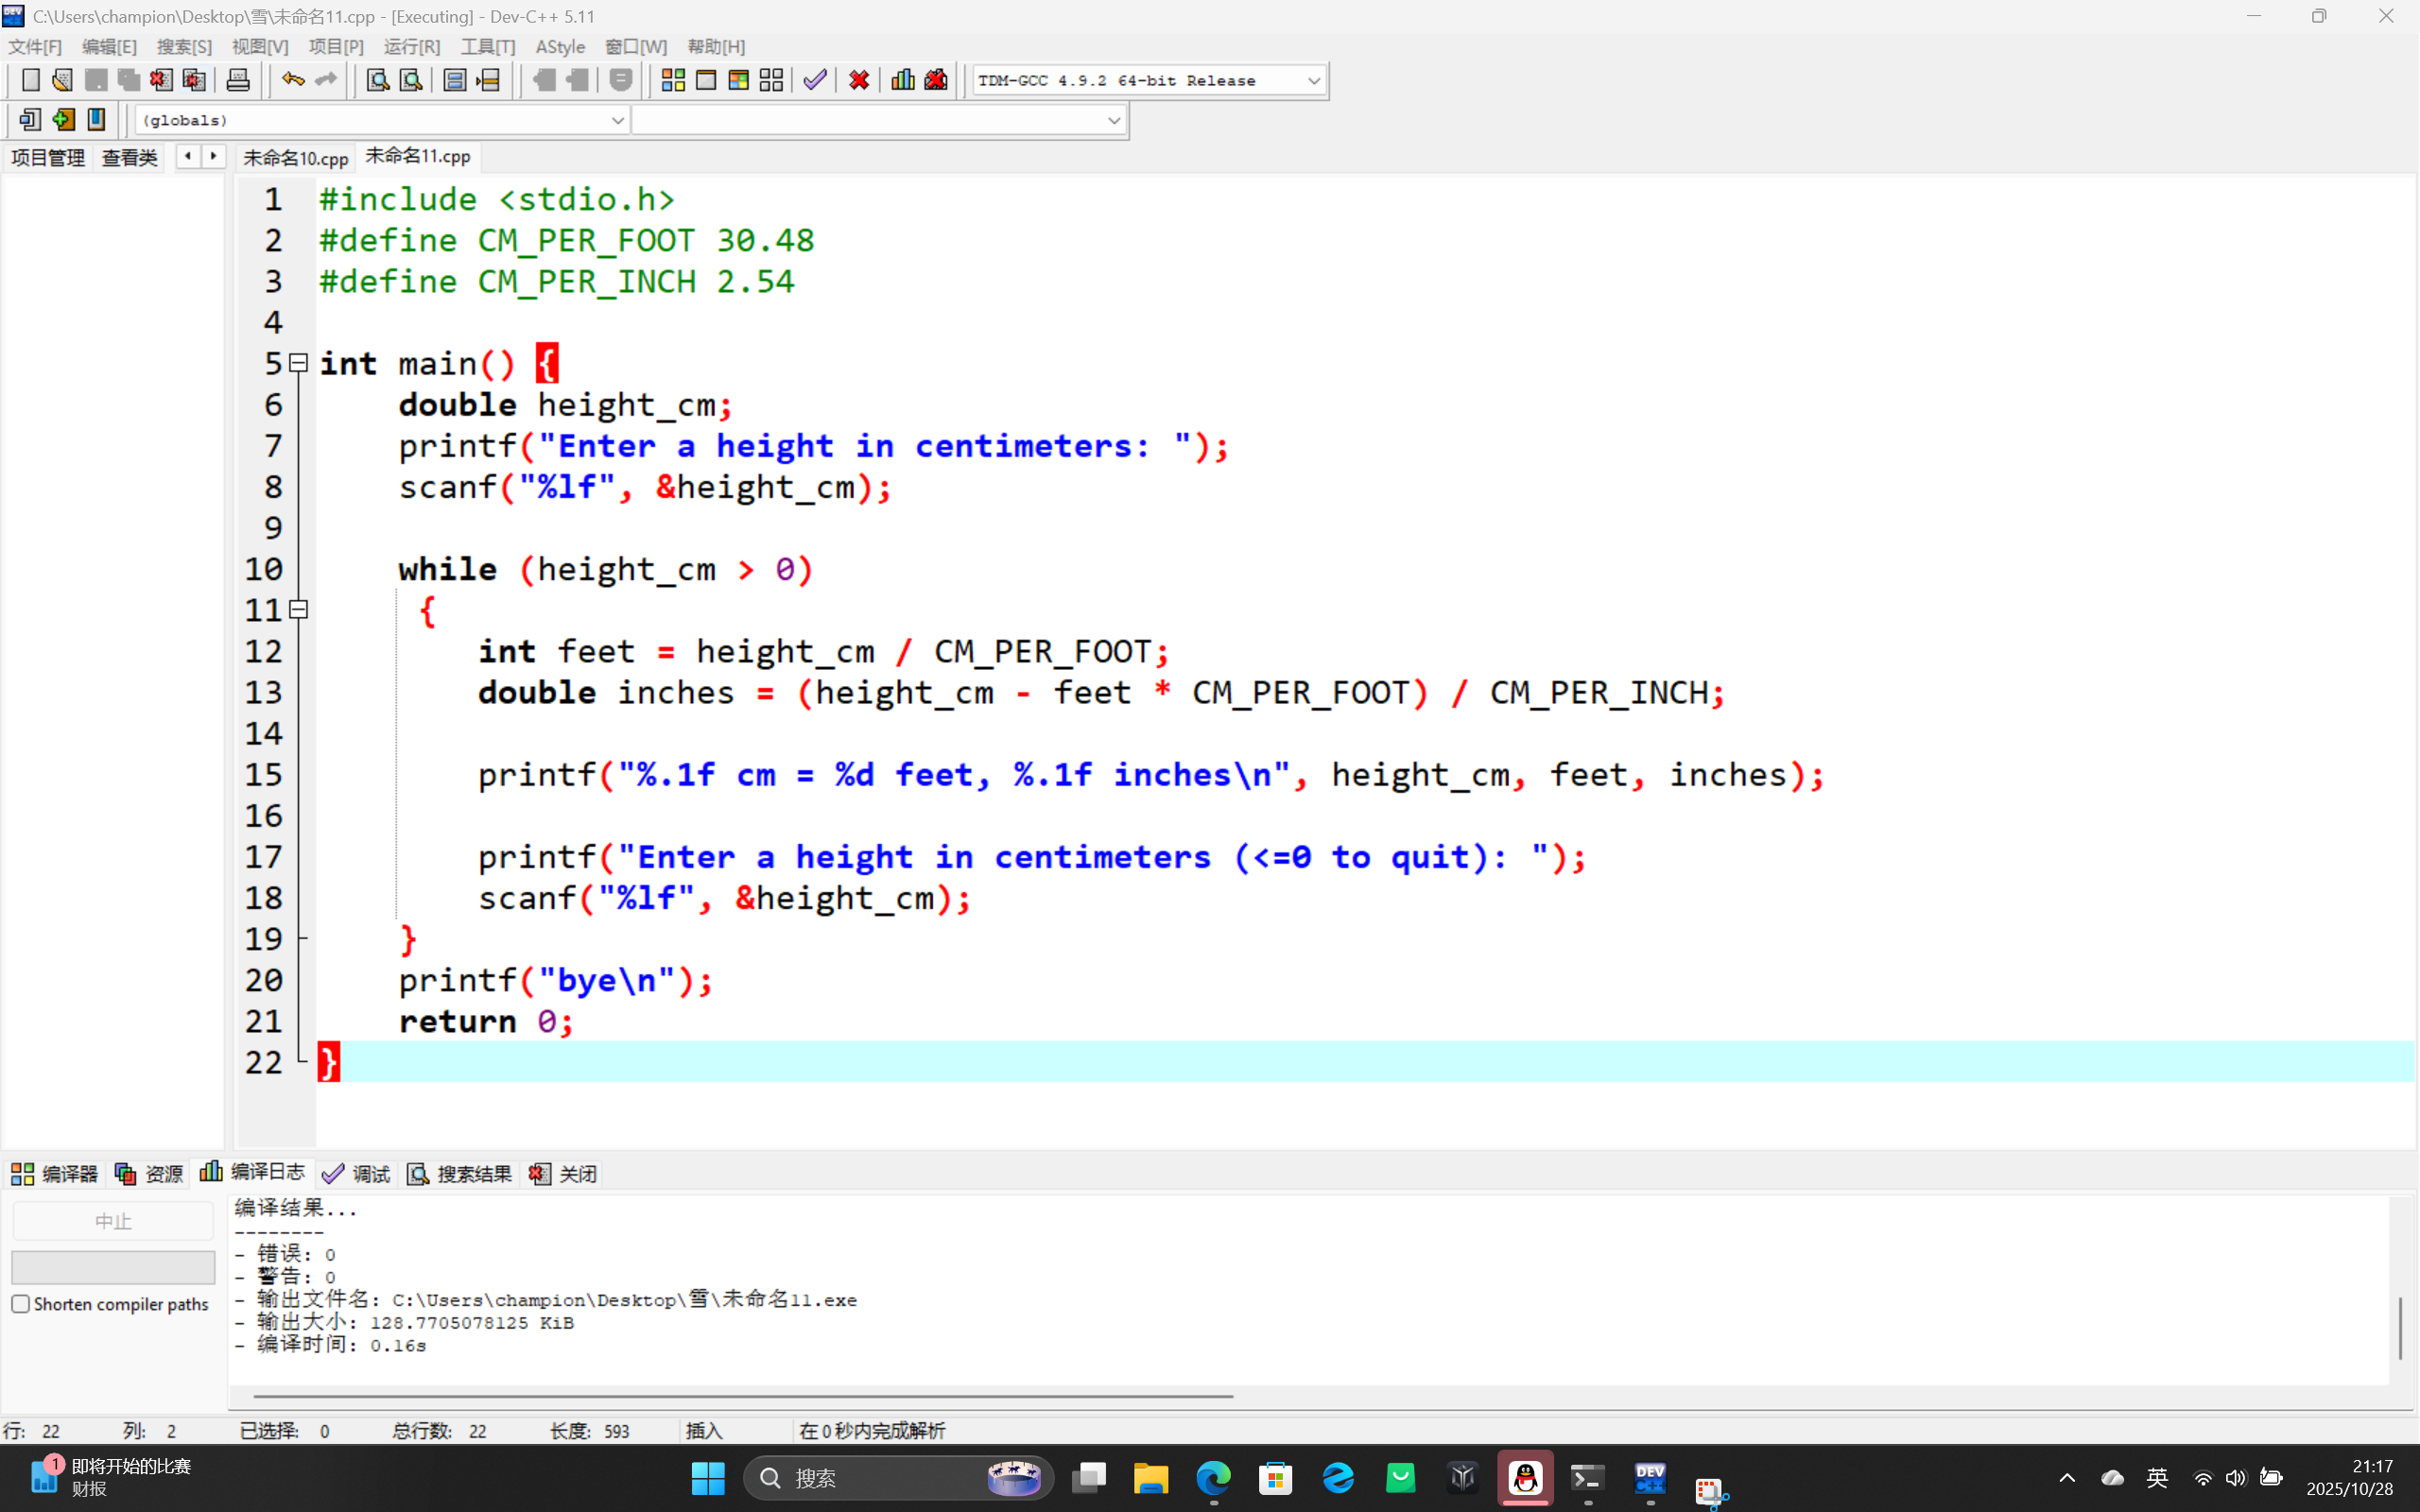Click the profile analysis bar chart icon

click(902, 80)
